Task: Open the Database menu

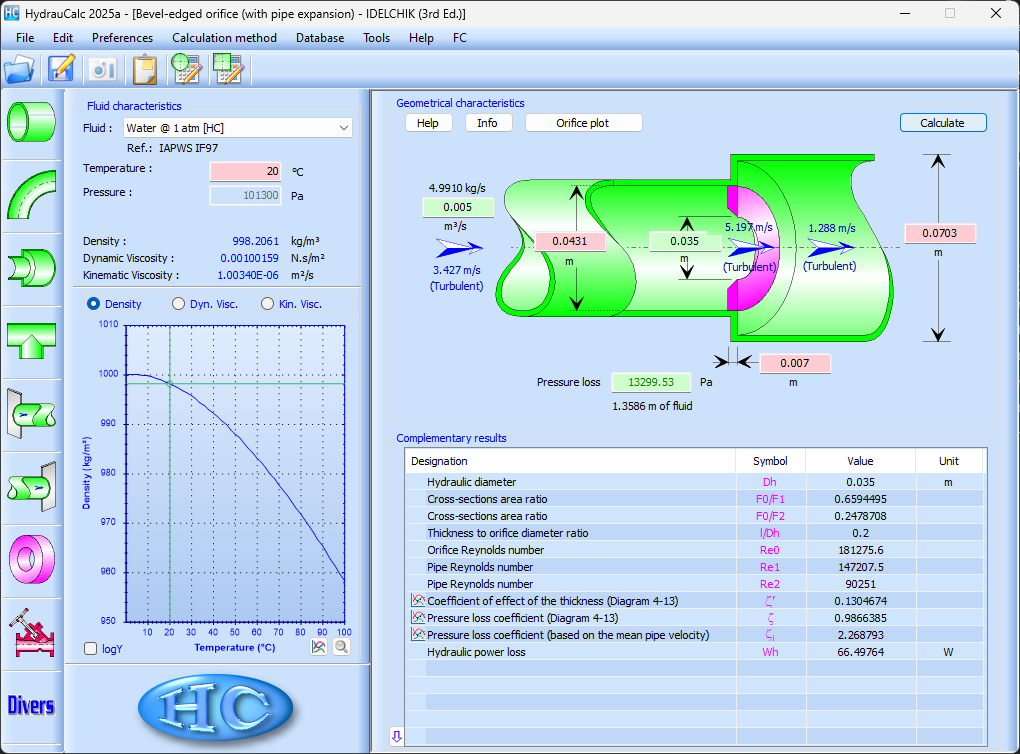Action: (x=319, y=38)
